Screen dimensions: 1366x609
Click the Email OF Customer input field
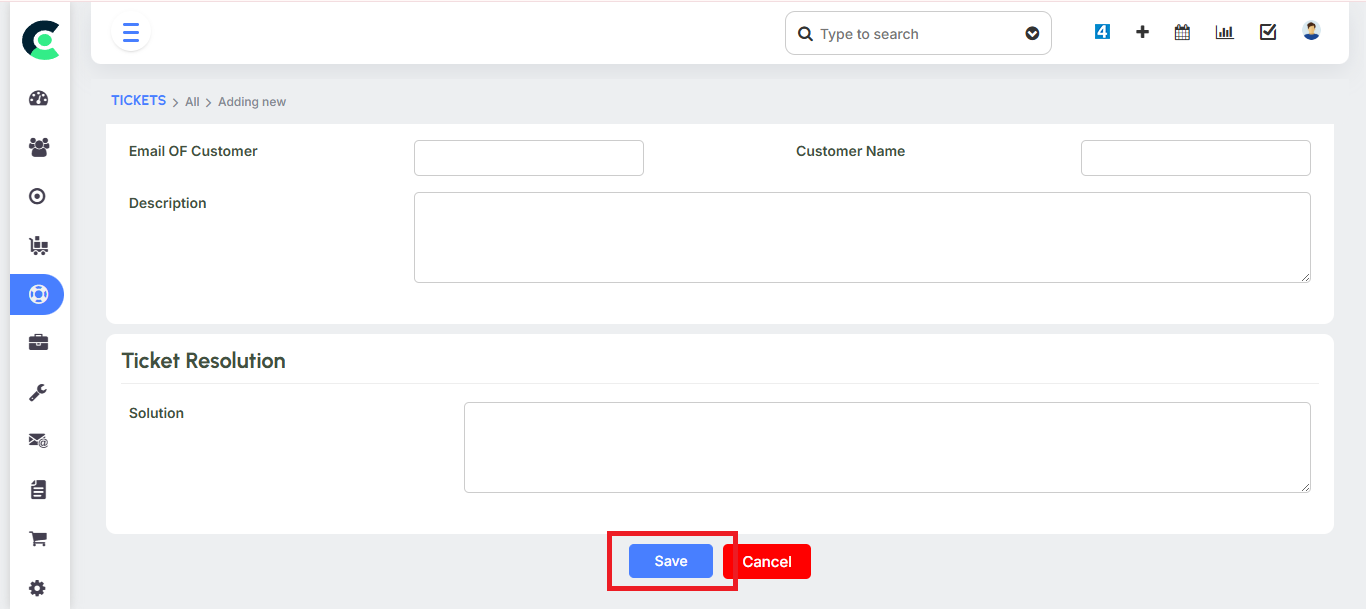[528, 158]
